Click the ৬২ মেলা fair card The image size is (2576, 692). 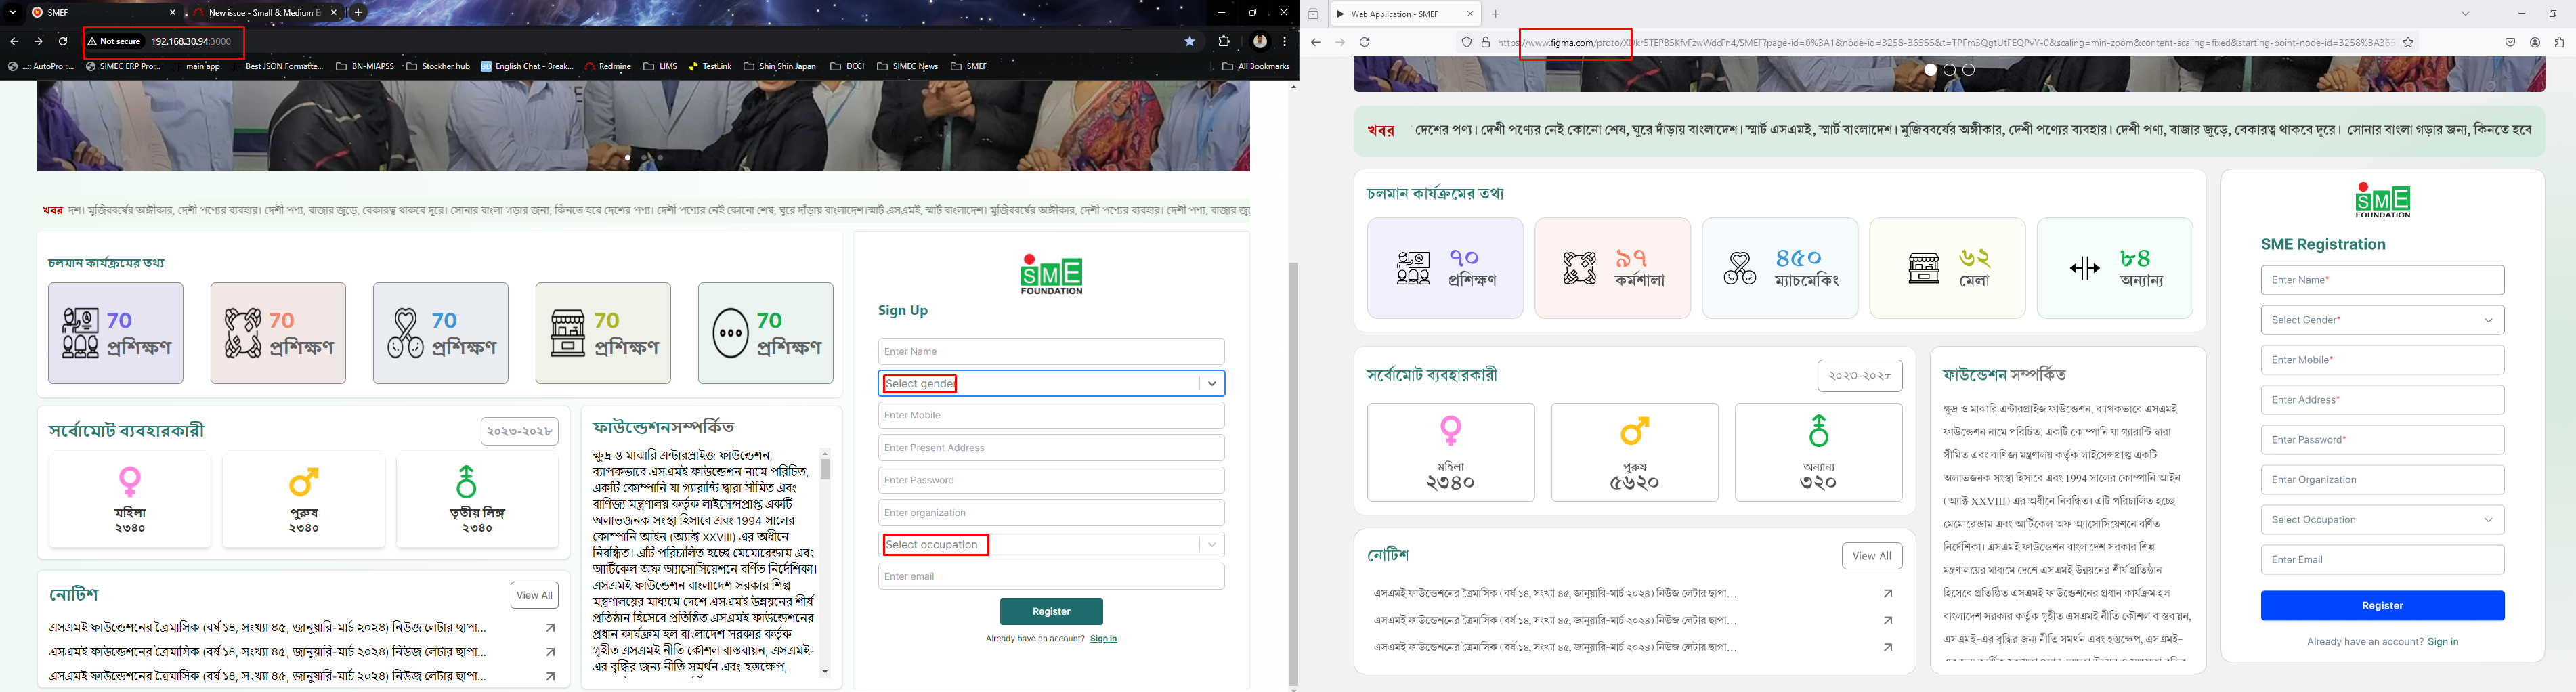coord(1947,268)
